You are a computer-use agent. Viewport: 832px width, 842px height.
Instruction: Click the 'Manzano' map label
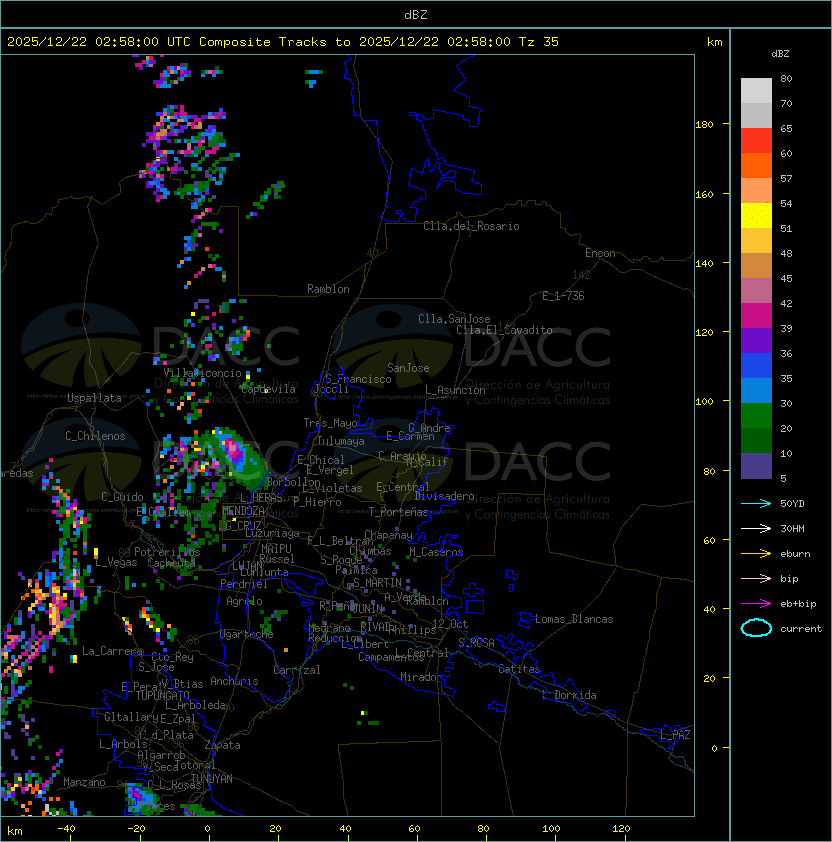click(84, 782)
